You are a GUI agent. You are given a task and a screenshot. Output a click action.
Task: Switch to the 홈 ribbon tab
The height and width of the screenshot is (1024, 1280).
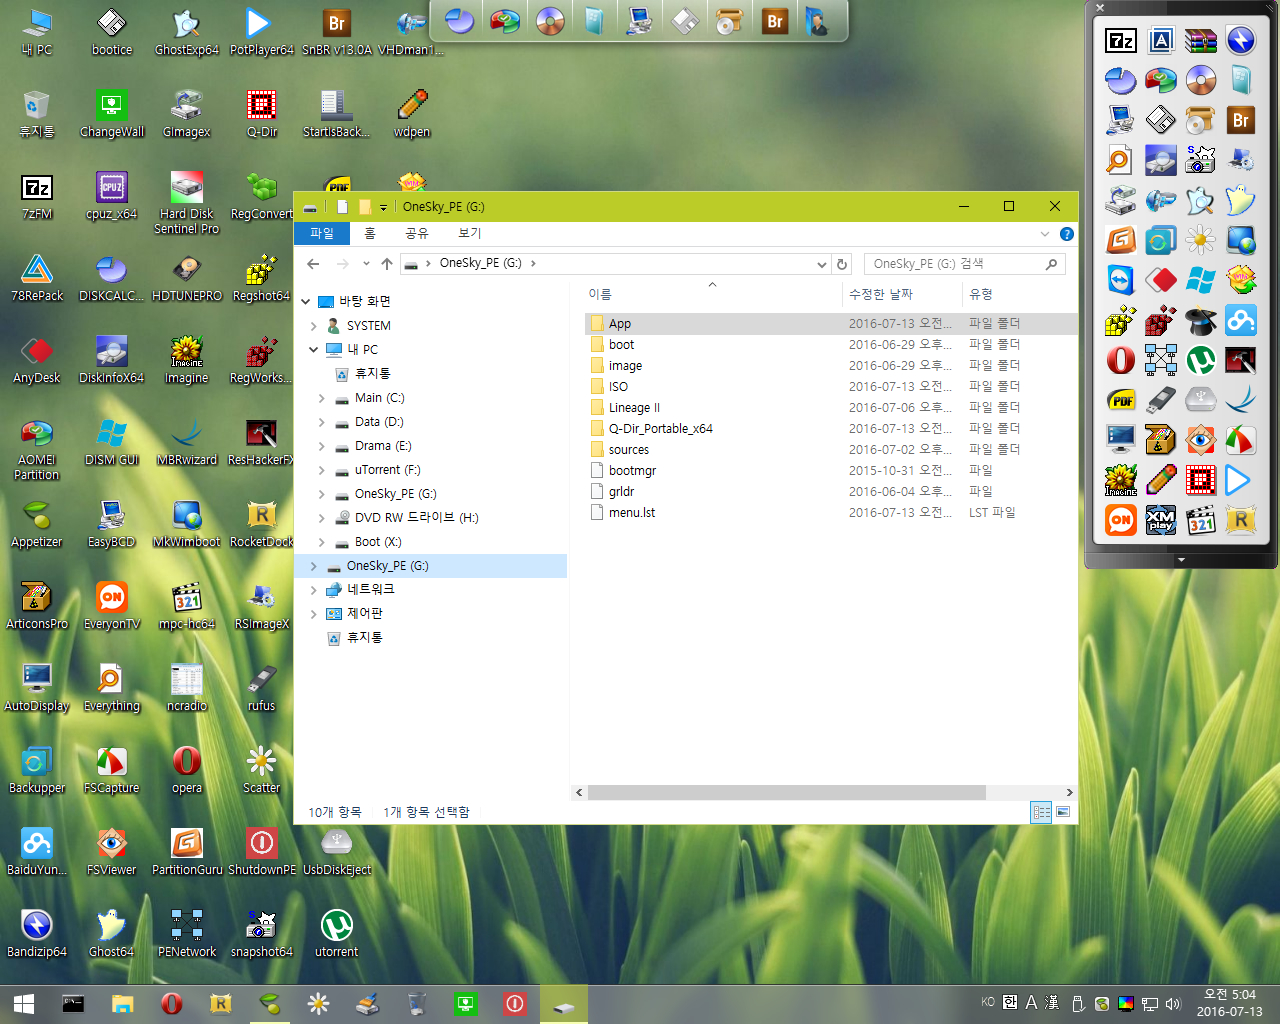click(370, 233)
